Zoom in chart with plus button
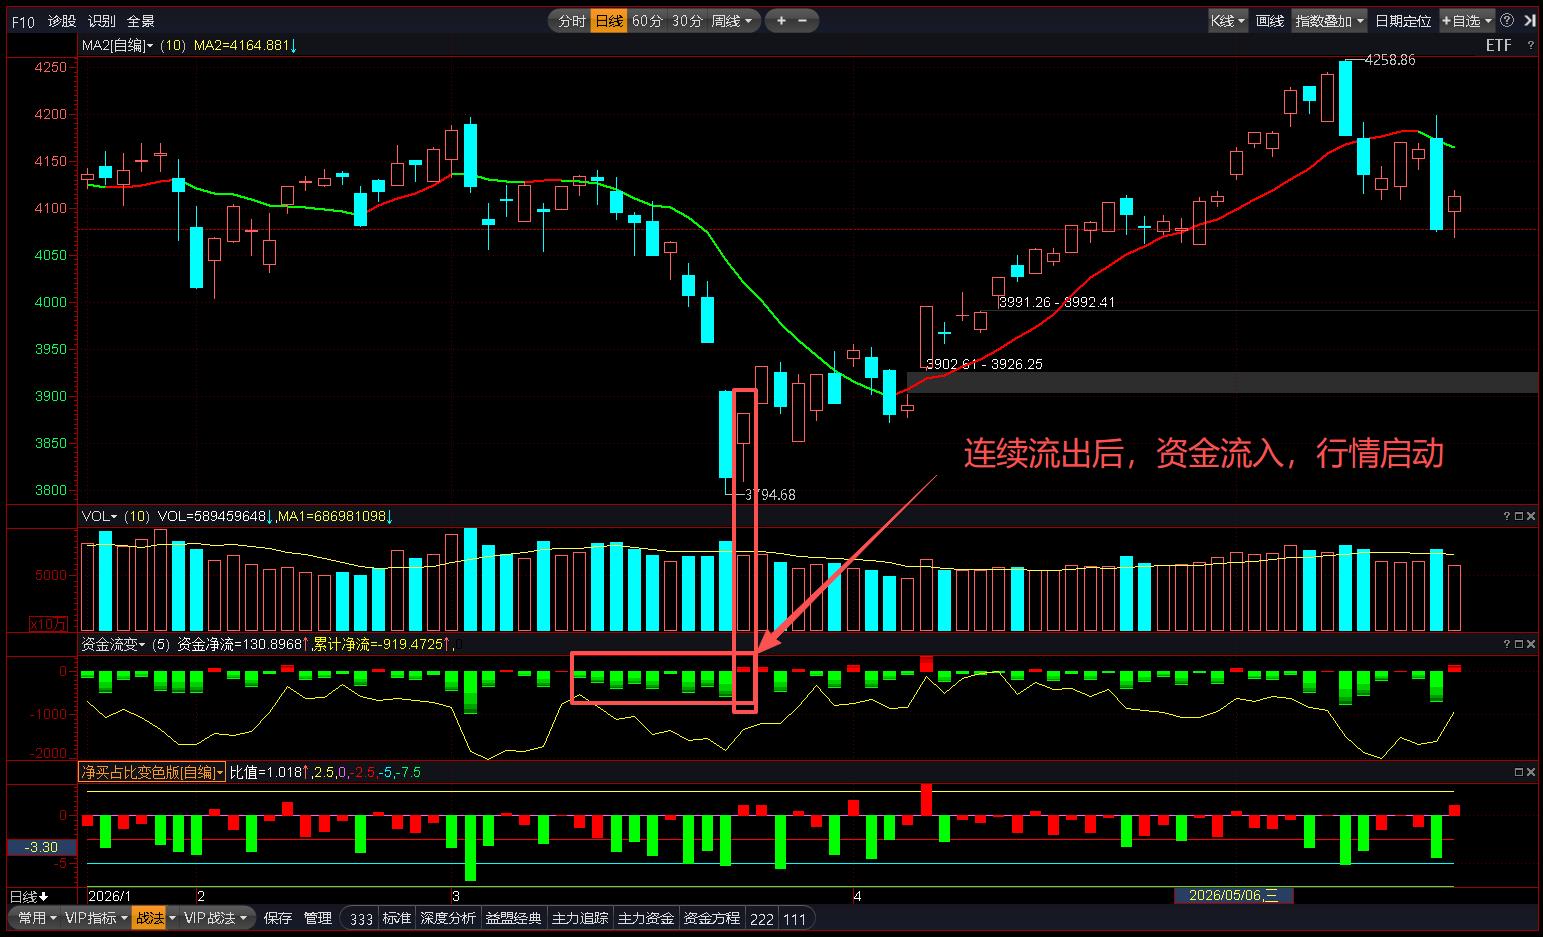 pyautogui.click(x=781, y=21)
